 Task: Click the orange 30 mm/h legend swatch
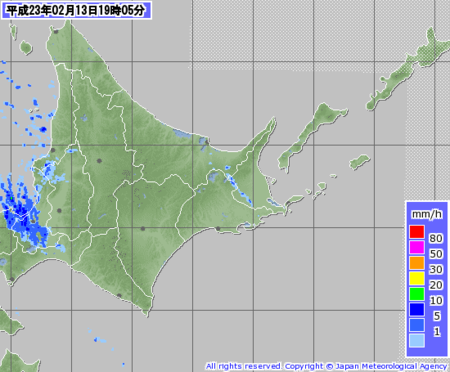point(417,263)
